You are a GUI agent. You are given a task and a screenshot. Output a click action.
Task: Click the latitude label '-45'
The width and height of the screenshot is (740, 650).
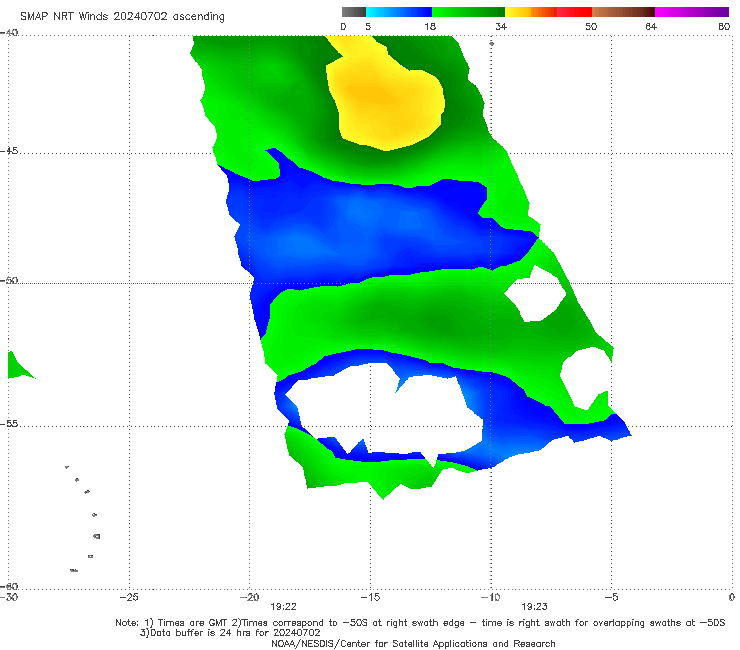pyautogui.click(x=9, y=151)
